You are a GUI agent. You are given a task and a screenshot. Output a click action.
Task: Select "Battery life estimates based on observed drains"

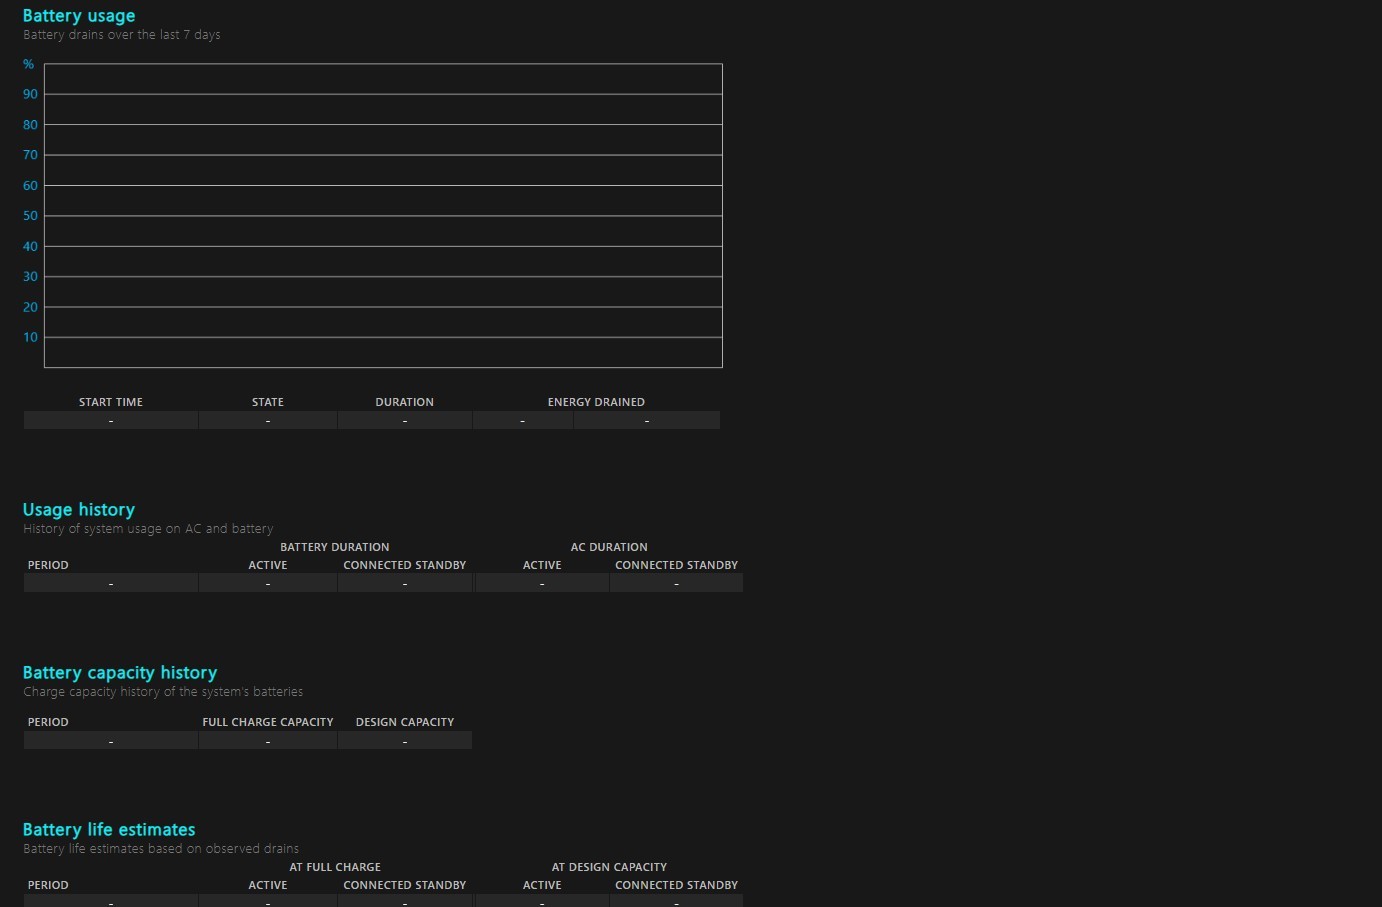[161, 849]
